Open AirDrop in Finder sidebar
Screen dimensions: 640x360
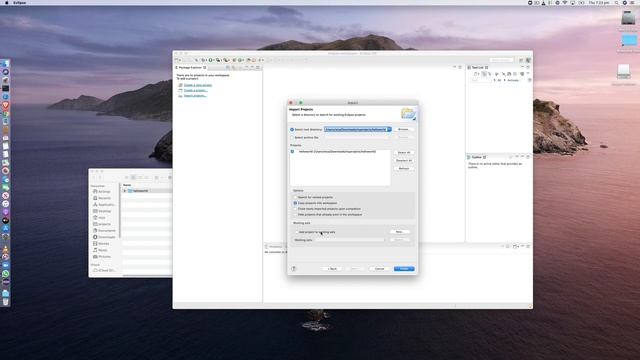(102, 191)
